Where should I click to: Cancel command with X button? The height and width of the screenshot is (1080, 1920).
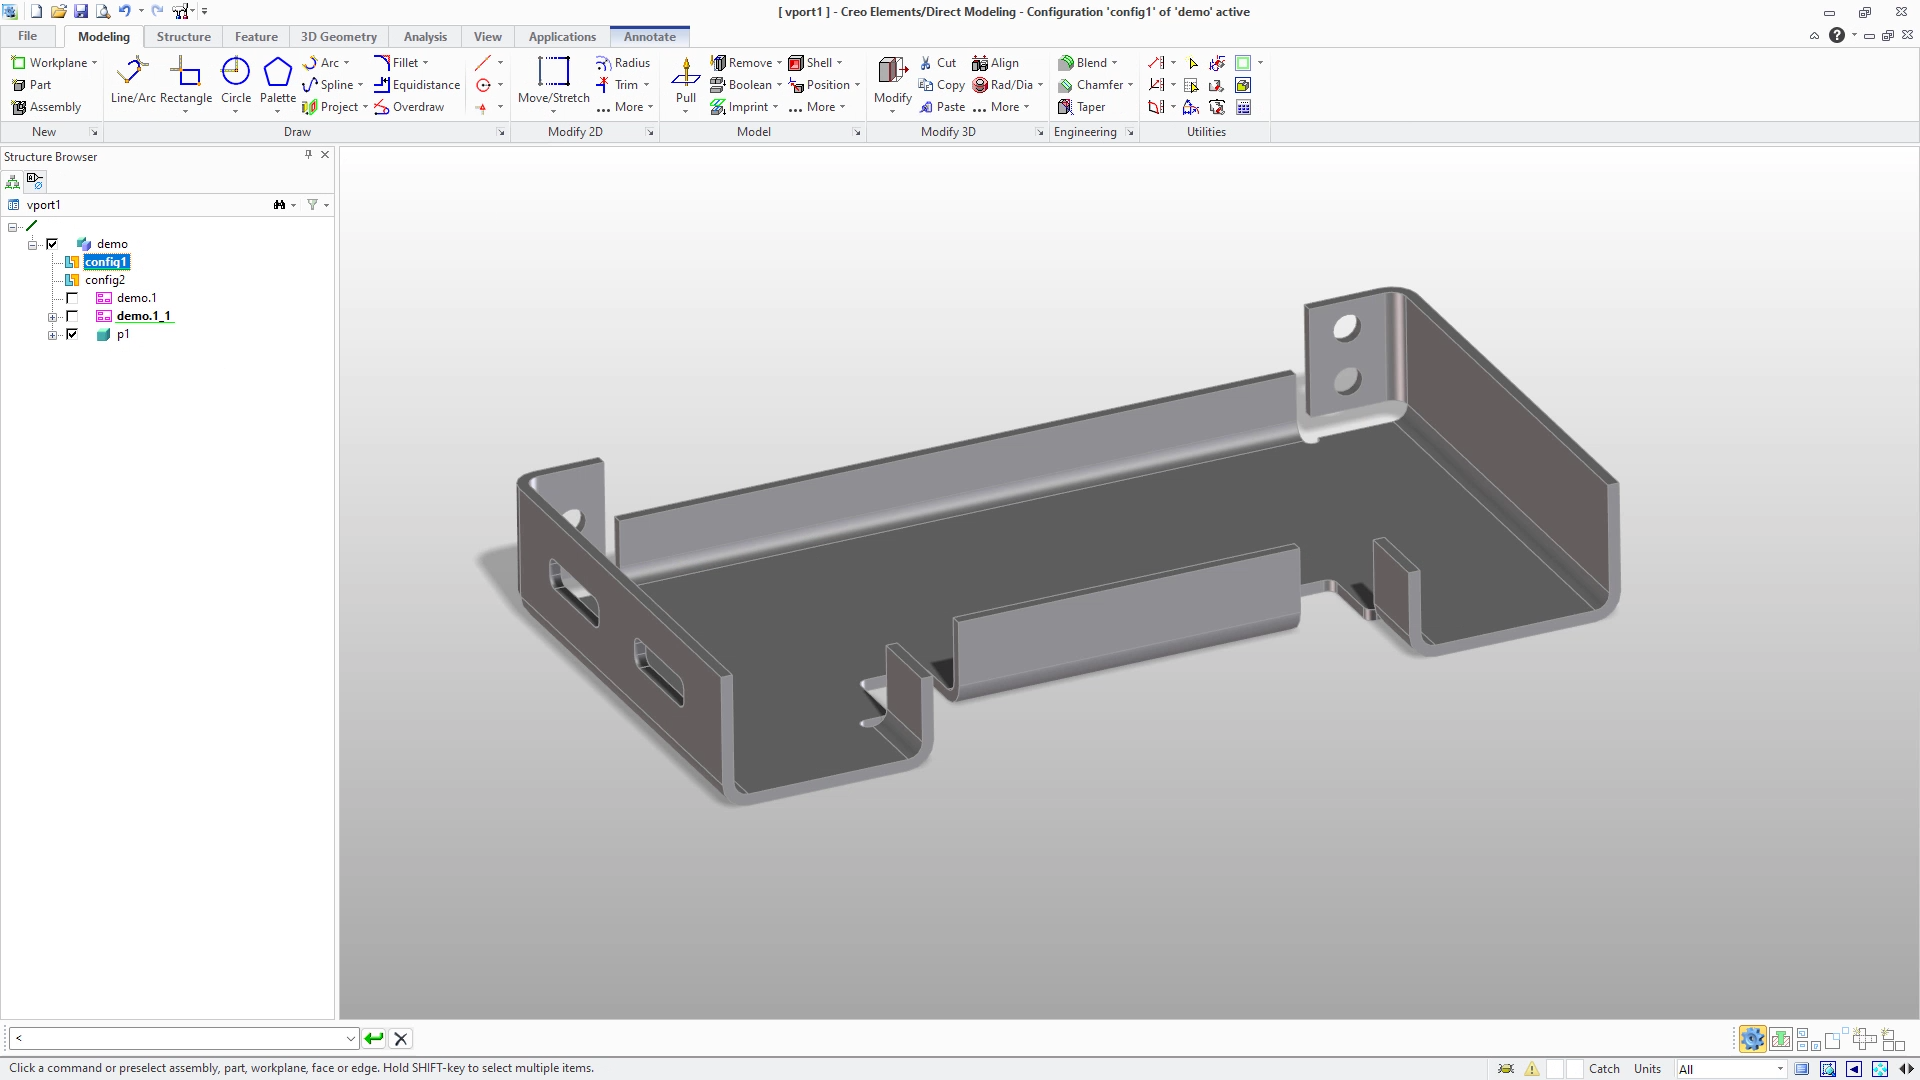coord(401,1039)
